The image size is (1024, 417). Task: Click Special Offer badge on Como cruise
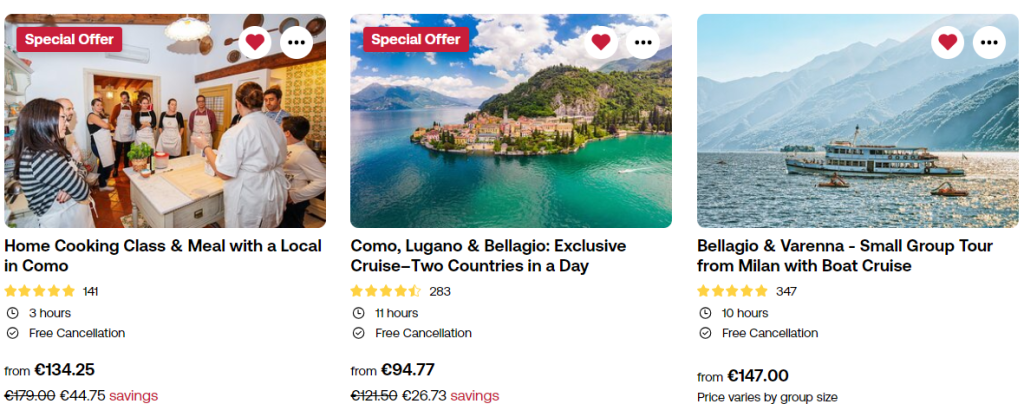[x=415, y=39]
